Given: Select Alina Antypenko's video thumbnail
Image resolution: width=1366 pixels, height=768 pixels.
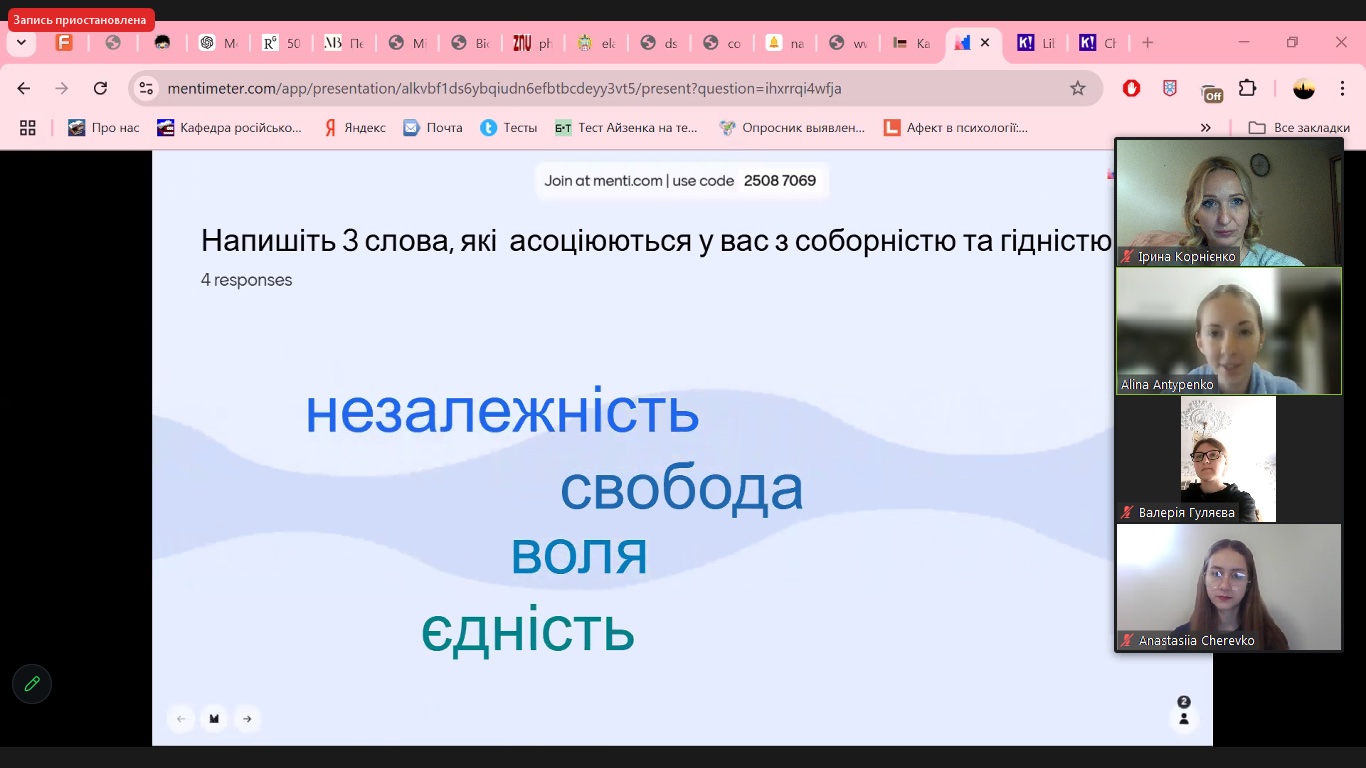Looking at the screenshot, I should pos(1228,330).
